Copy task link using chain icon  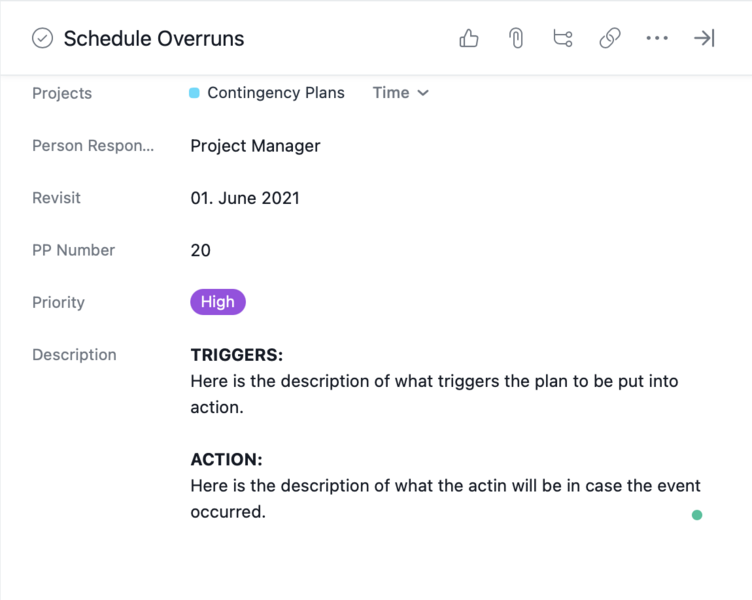609,39
